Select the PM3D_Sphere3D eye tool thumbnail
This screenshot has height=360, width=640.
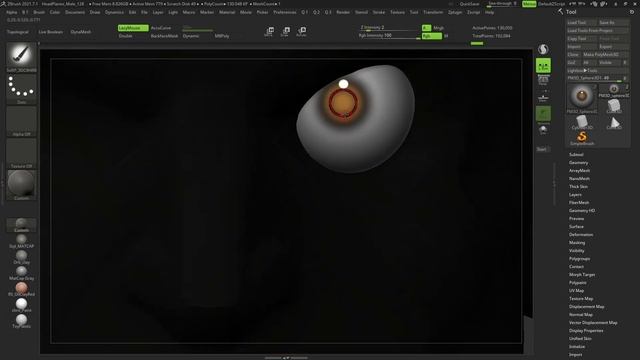pyautogui.click(x=582, y=98)
